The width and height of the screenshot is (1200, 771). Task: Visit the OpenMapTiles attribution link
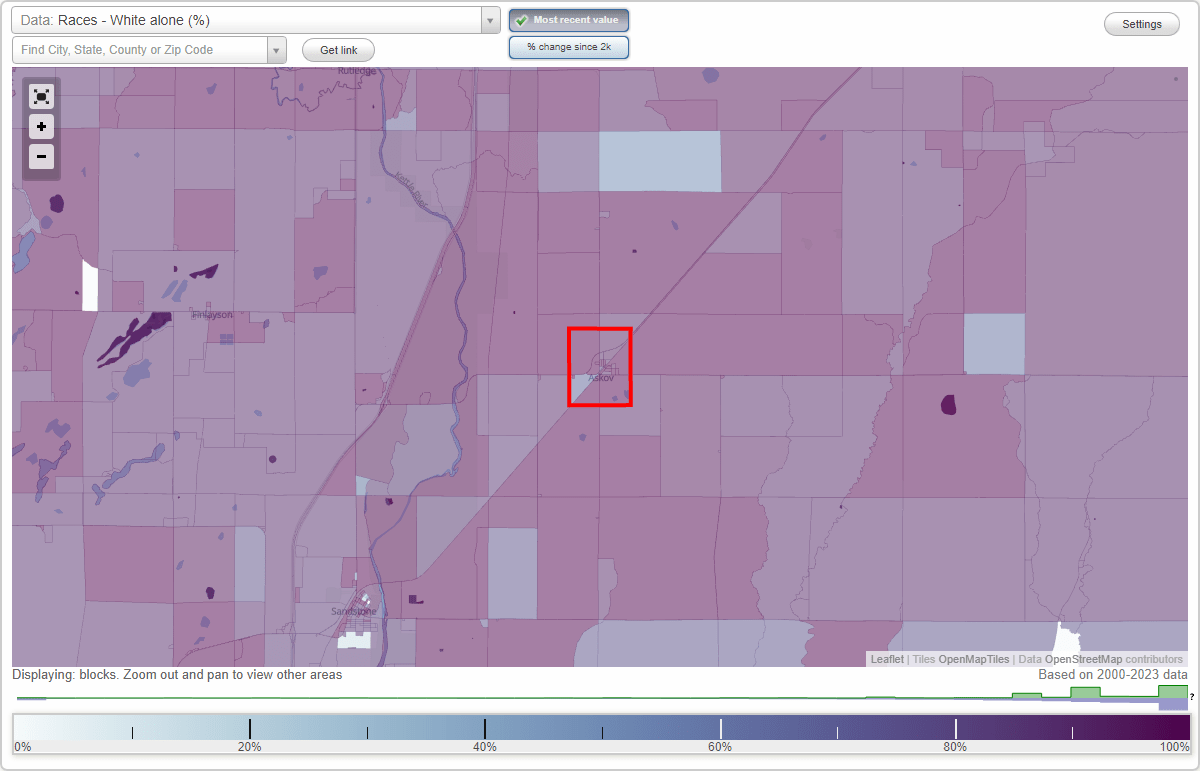coord(971,659)
